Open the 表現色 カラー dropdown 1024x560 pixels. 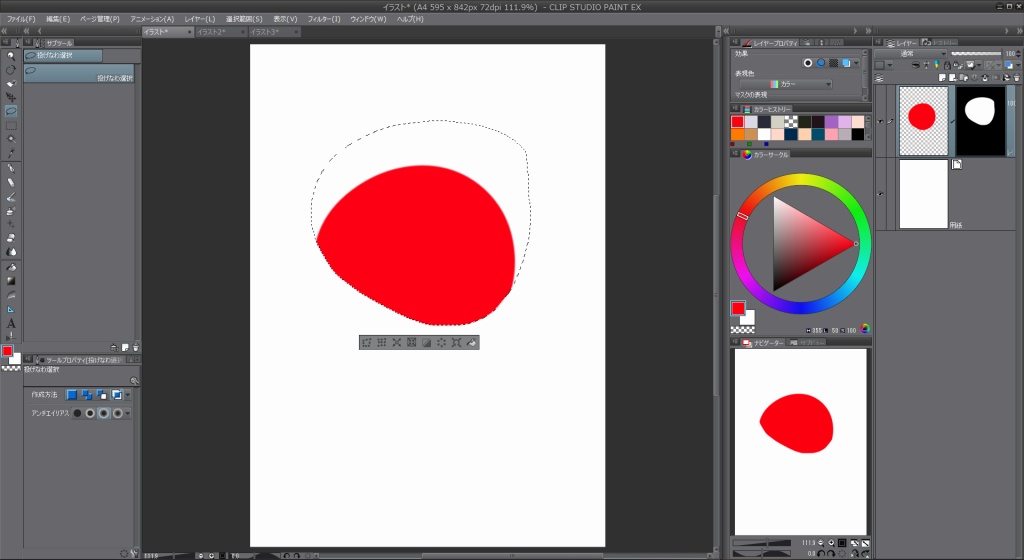coord(800,84)
